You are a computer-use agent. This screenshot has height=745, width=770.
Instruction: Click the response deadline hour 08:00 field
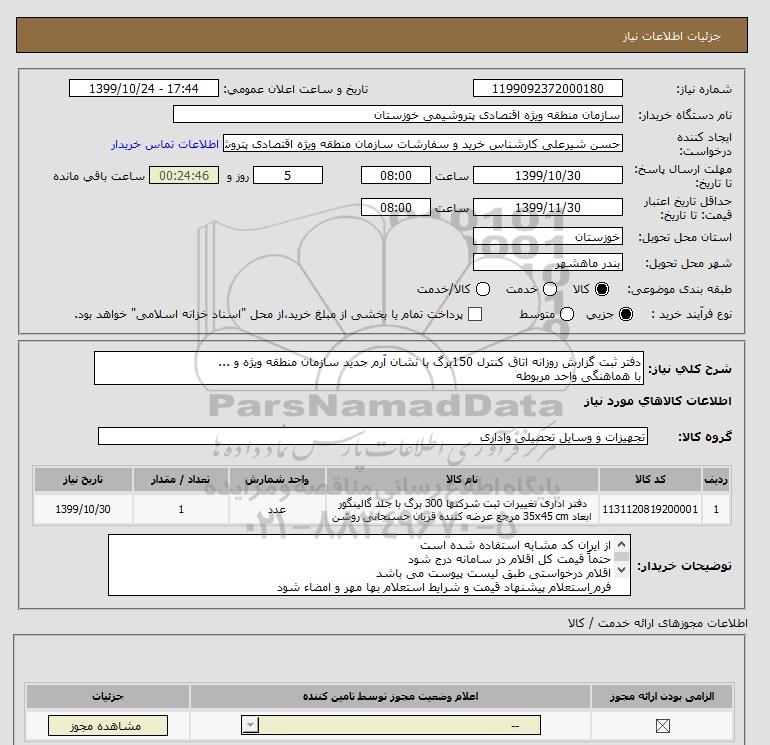(x=396, y=175)
